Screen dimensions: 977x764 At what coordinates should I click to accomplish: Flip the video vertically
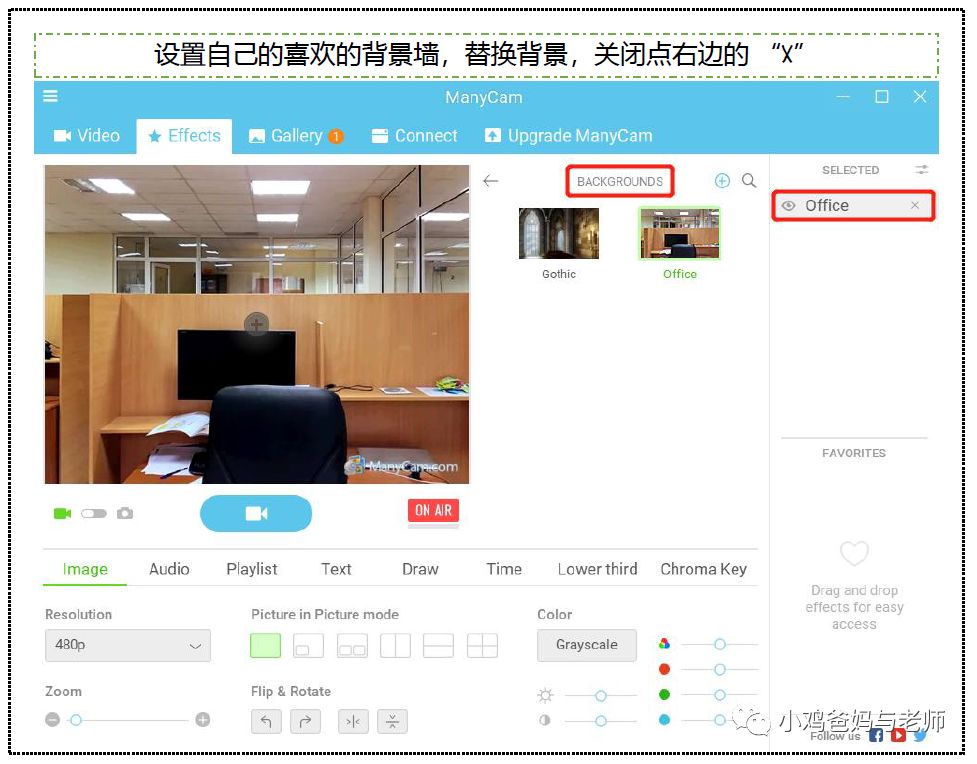tap(393, 721)
